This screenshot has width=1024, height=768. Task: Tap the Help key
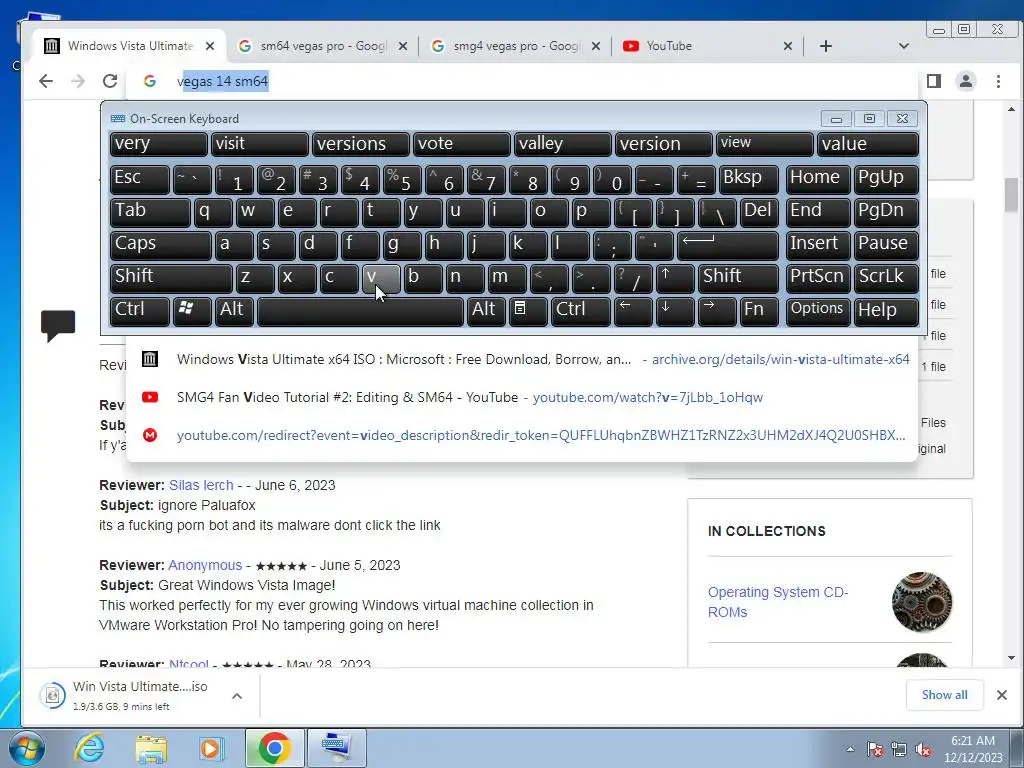click(x=886, y=311)
